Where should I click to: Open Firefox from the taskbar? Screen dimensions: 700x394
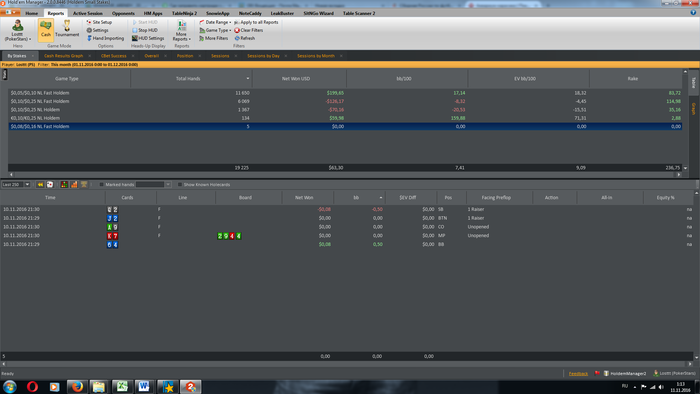[77, 386]
